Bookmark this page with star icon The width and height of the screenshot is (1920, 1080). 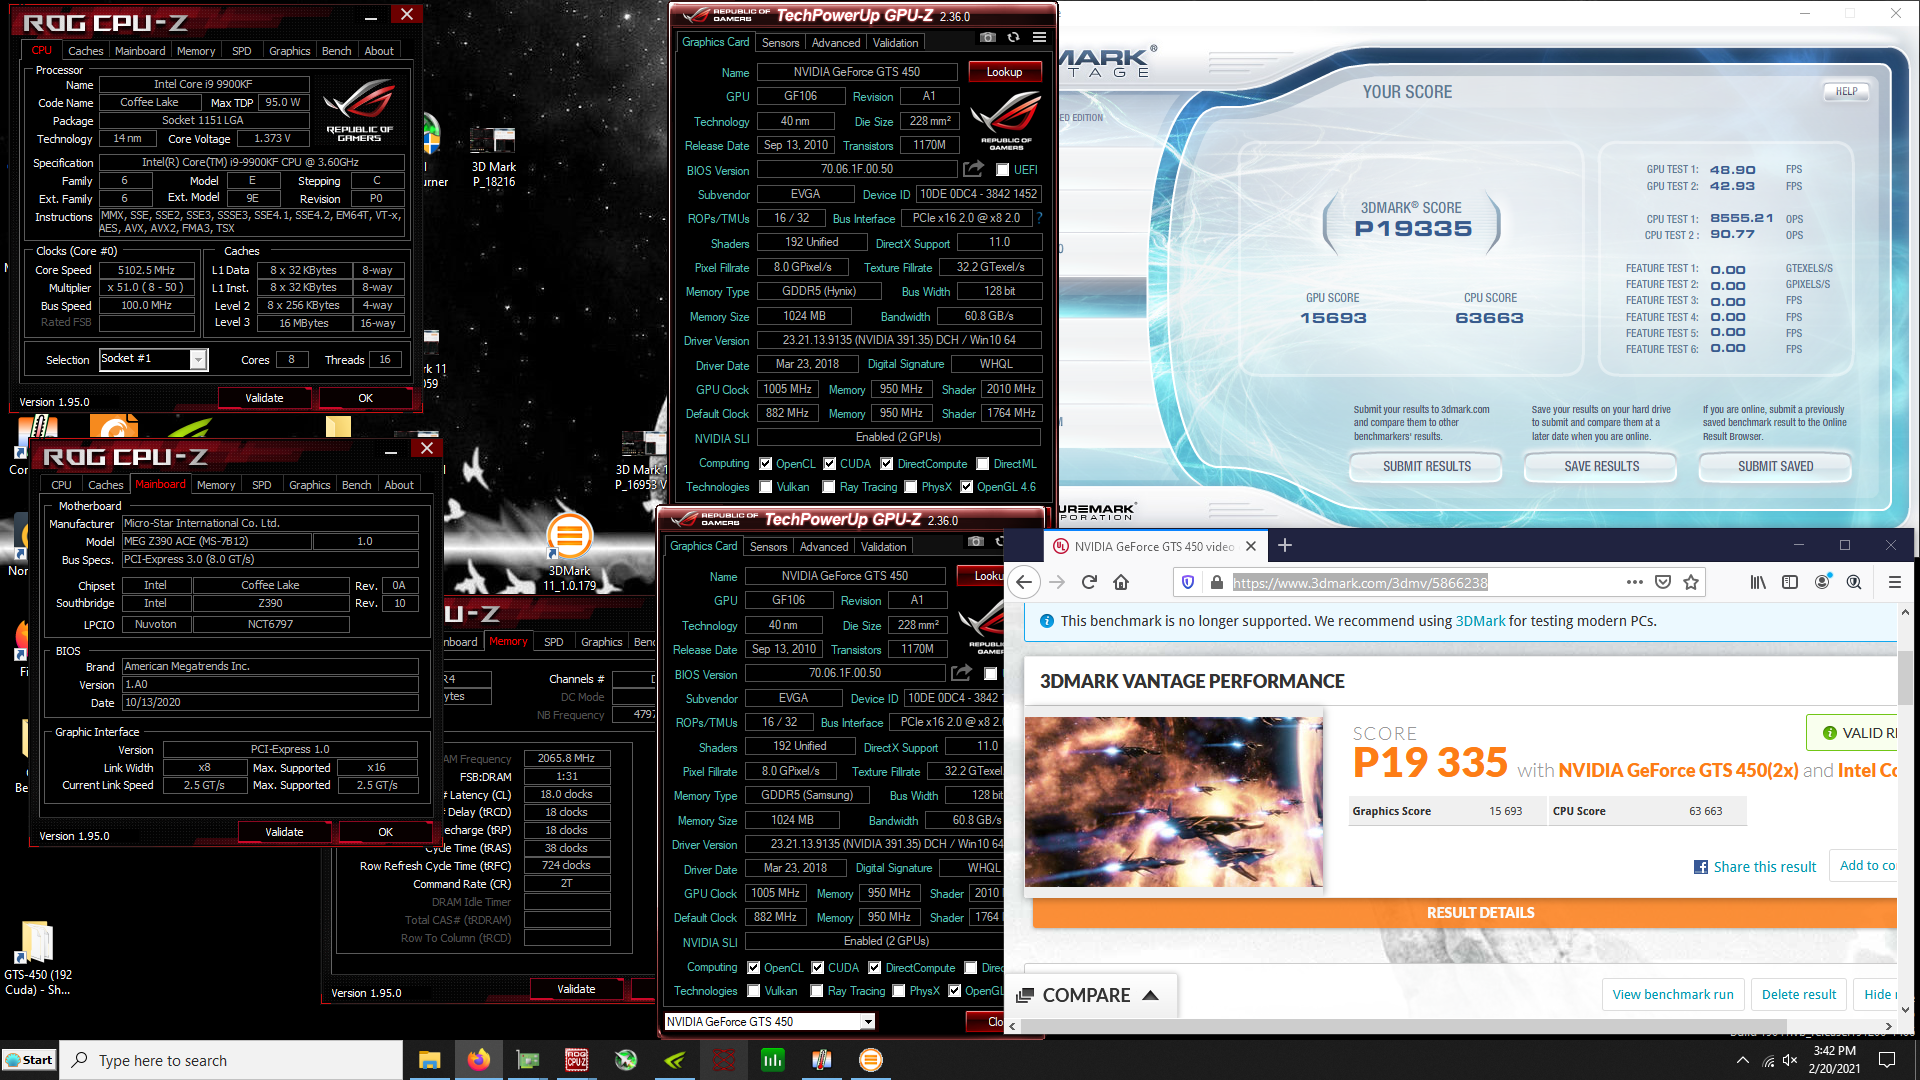1691,582
